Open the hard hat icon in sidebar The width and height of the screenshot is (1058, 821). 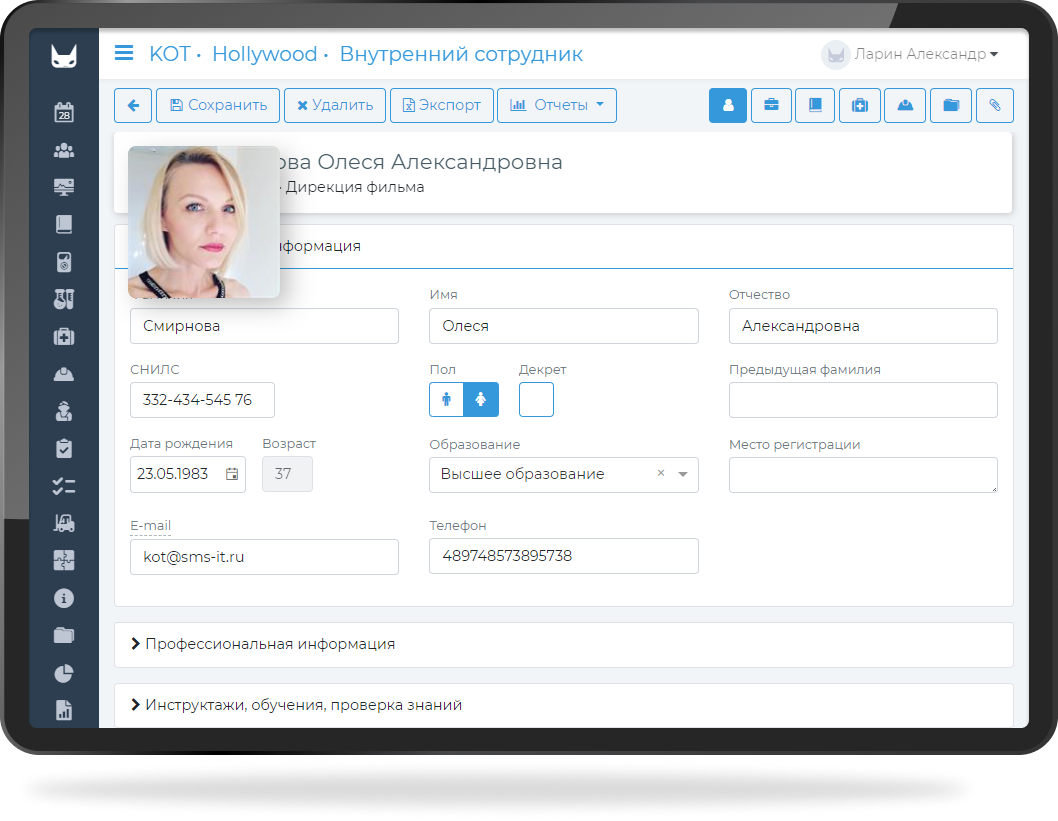(64, 374)
